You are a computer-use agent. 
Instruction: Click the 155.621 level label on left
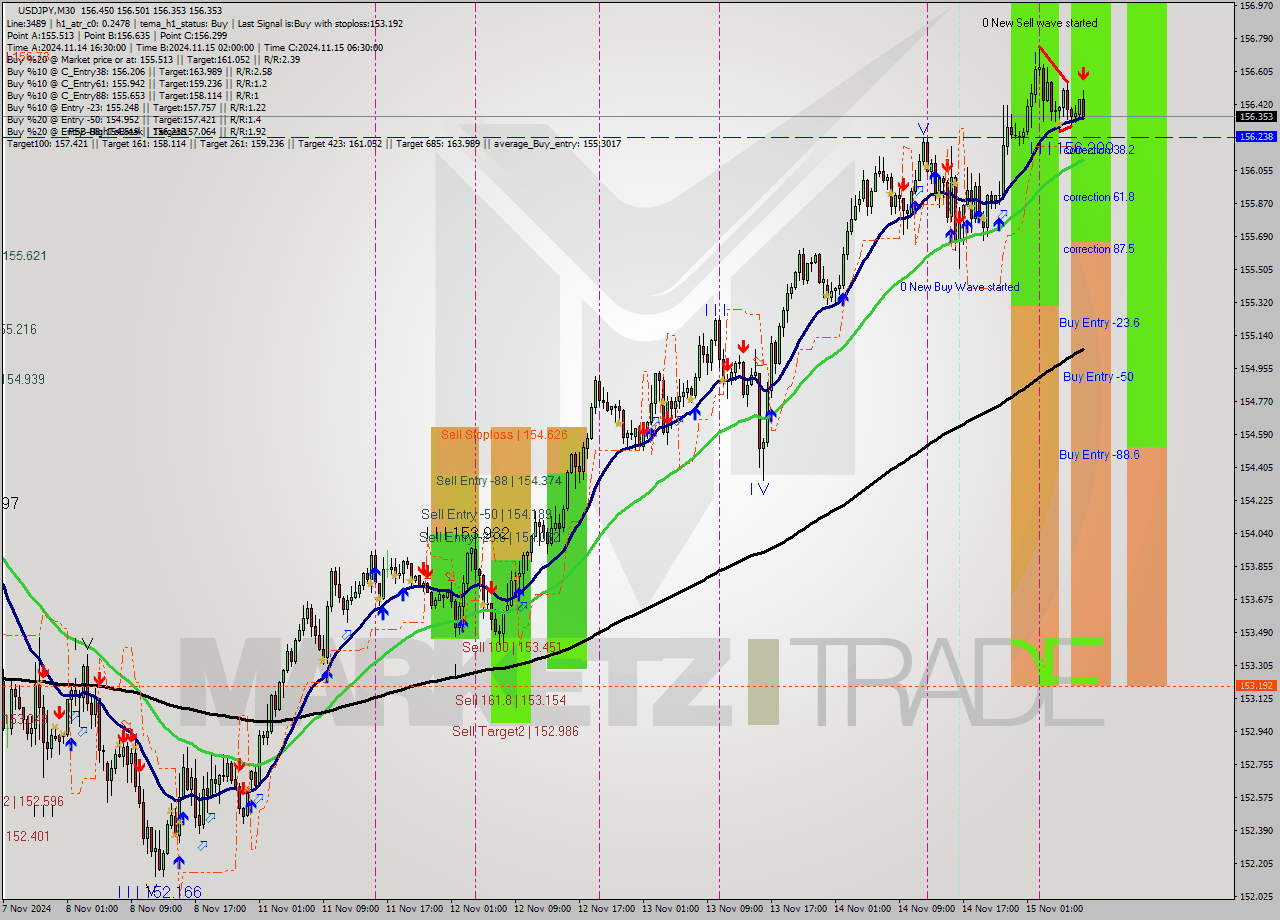click(25, 256)
